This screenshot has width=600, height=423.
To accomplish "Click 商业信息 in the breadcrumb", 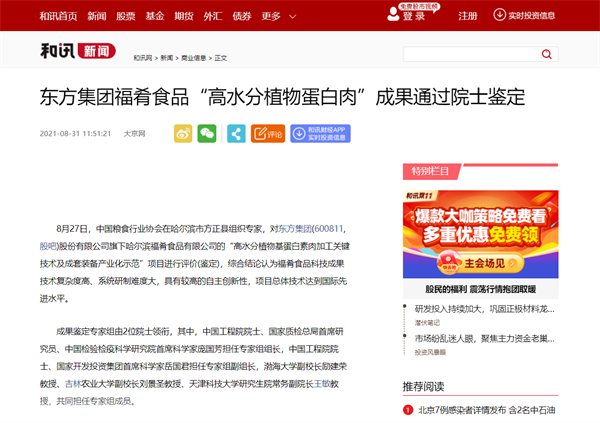I will point(194,58).
